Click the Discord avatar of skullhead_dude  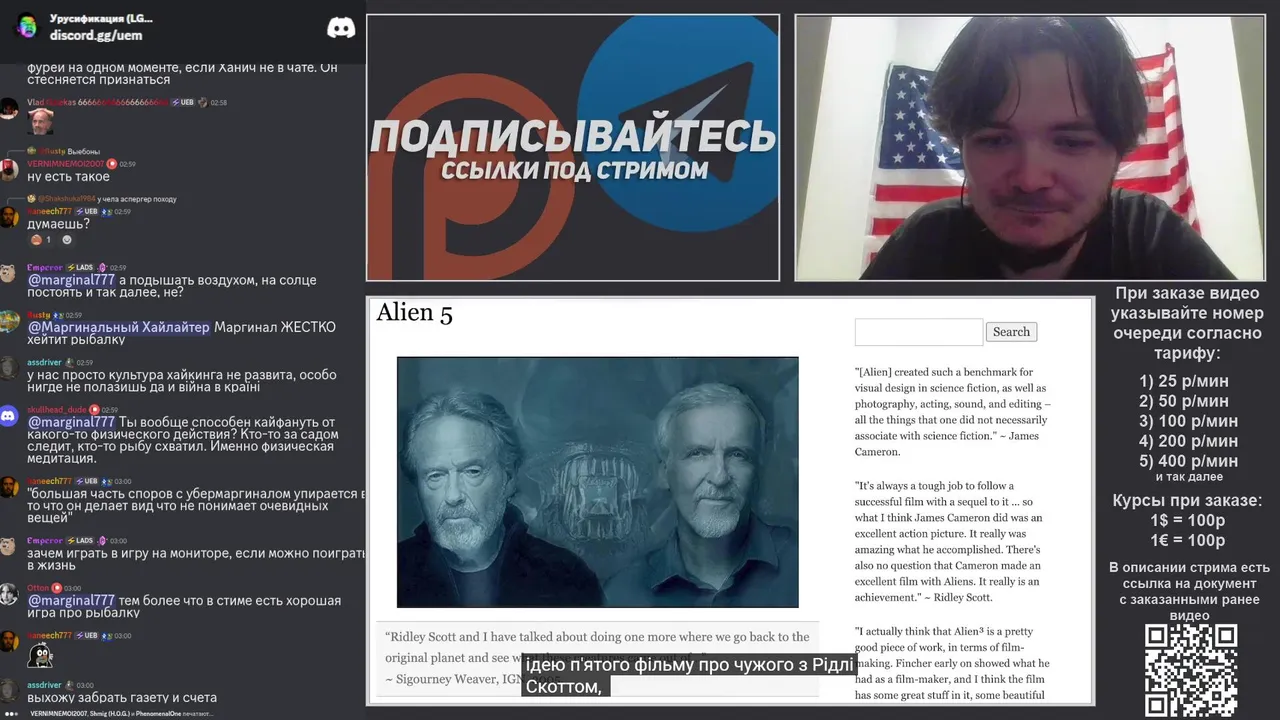9,416
